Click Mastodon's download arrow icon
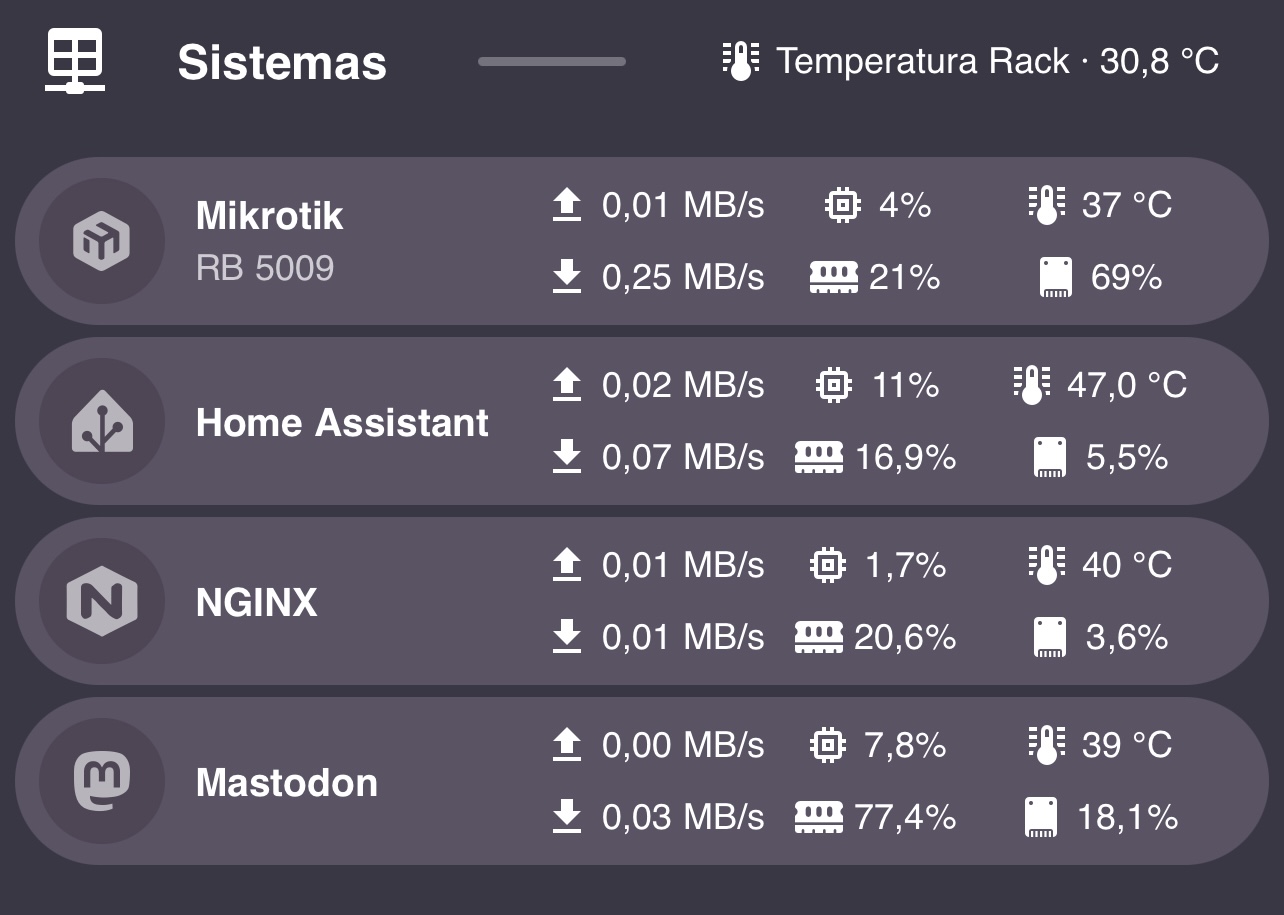This screenshot has width=1284, height=915. [566, 817]
